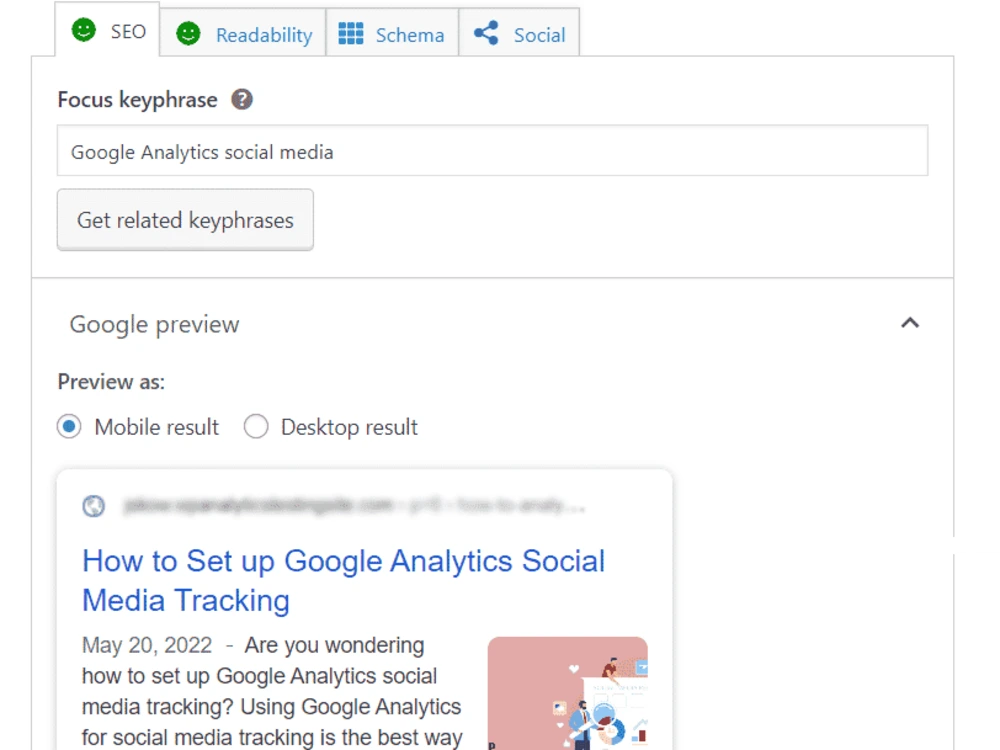Switch to the Social tab

[519, 32]
